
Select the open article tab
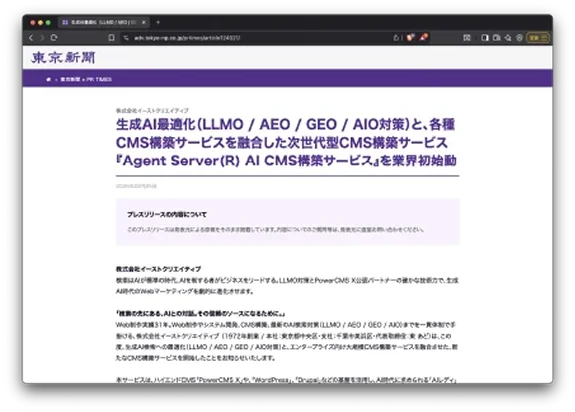tap(104, 22)
